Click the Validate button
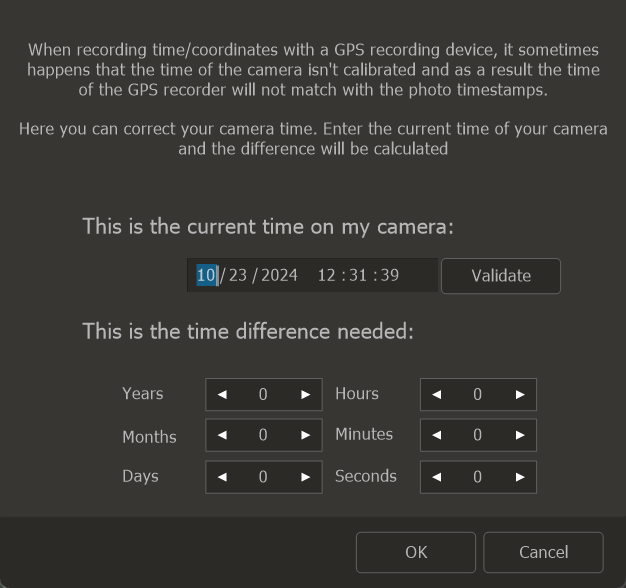 [501, 276]
